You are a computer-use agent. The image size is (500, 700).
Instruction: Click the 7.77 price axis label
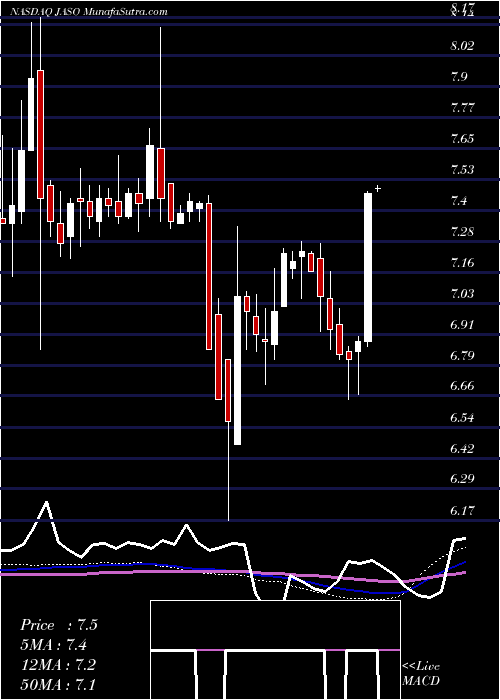coord(462,108)
